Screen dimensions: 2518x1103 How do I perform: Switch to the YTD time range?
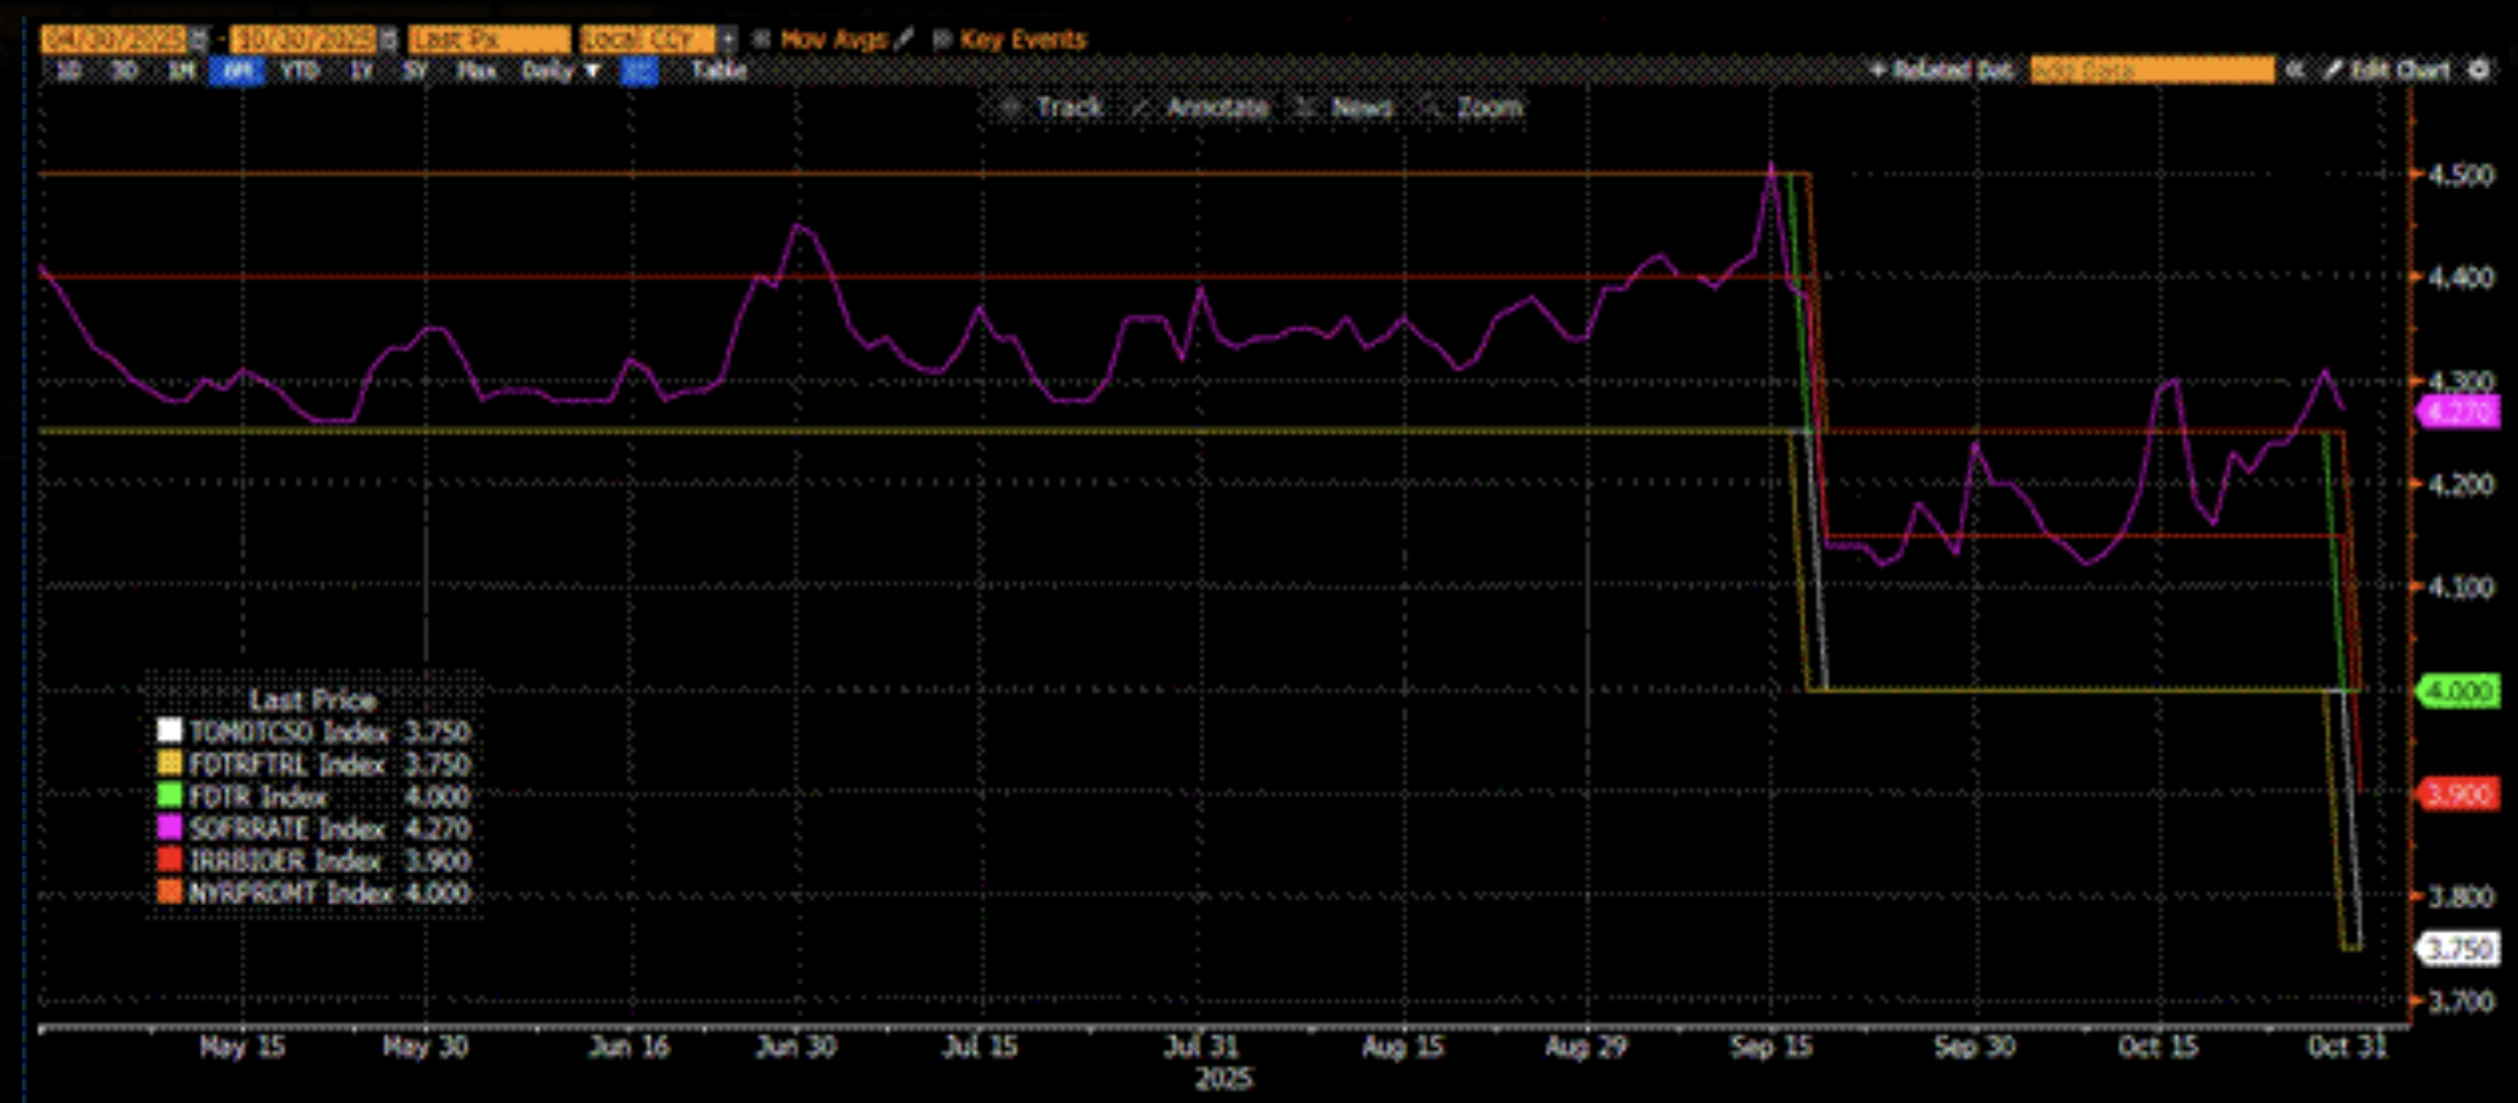[299, 70]
